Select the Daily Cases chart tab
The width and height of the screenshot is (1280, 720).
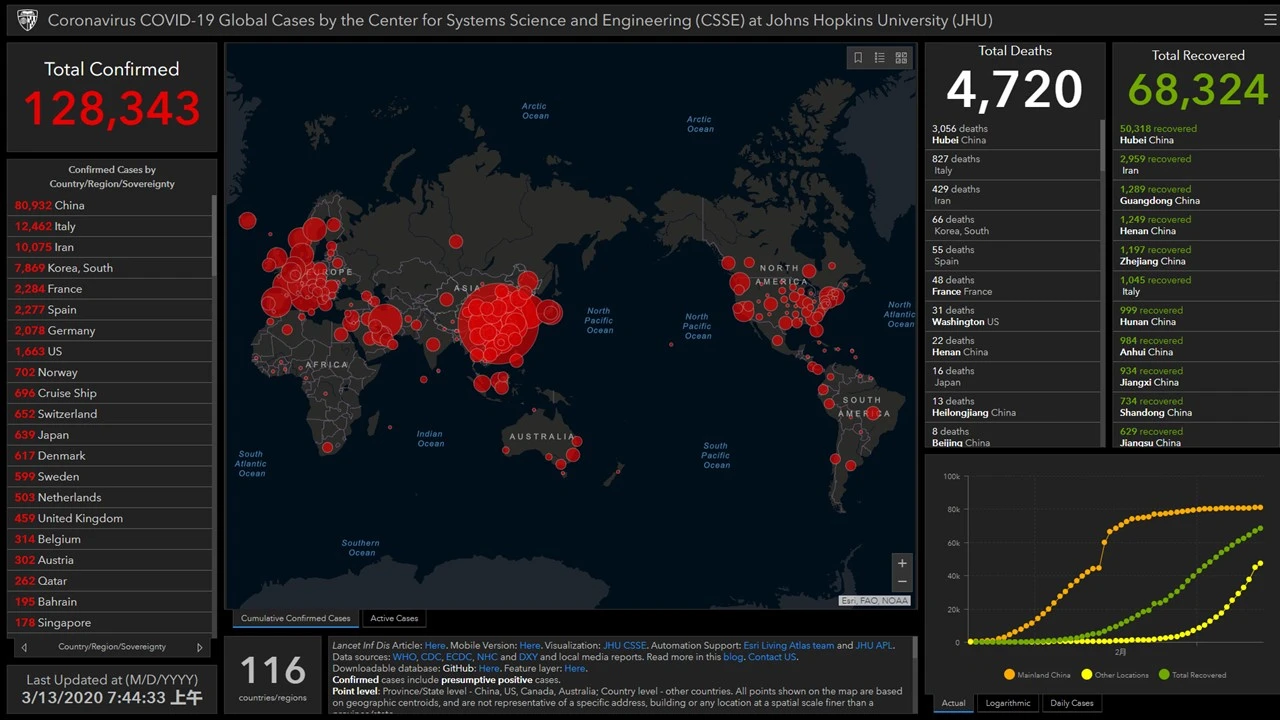pos(1071,703)
